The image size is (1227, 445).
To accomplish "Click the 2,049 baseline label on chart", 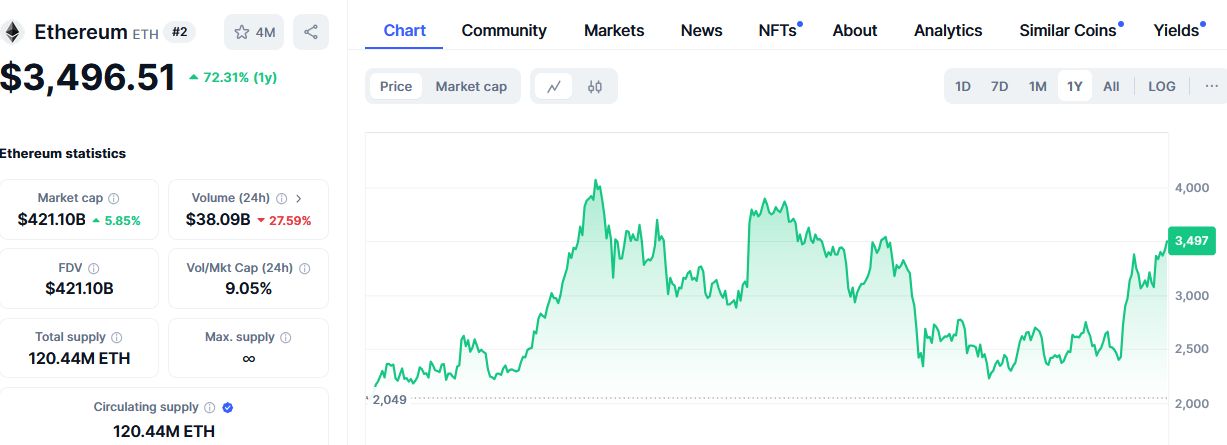I will tap(390, 399).
